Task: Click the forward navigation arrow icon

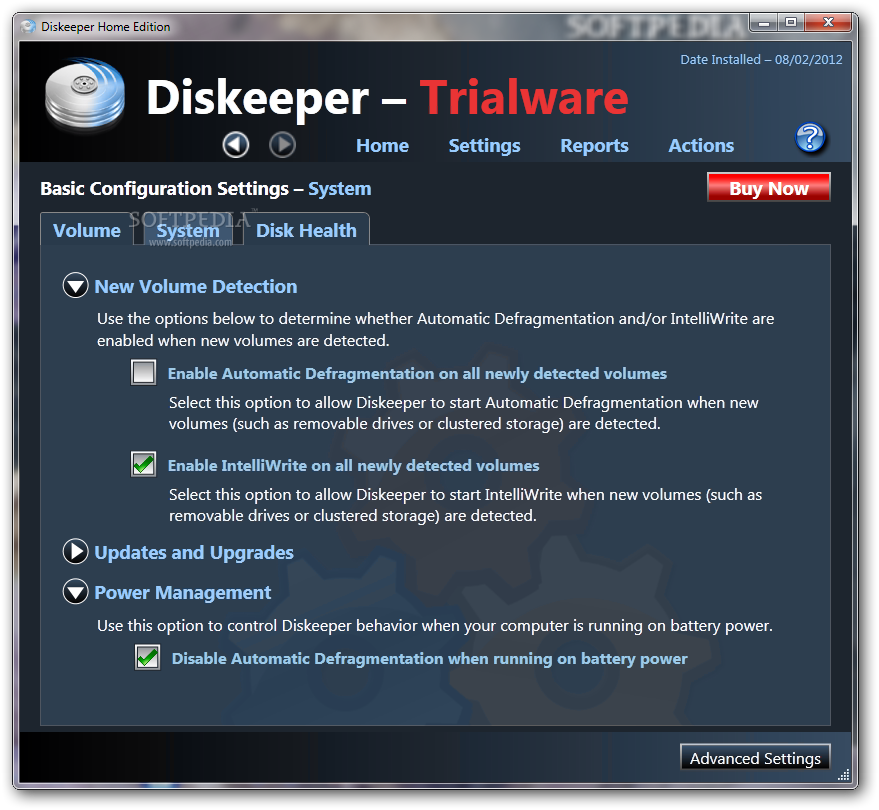Action: 282,145
